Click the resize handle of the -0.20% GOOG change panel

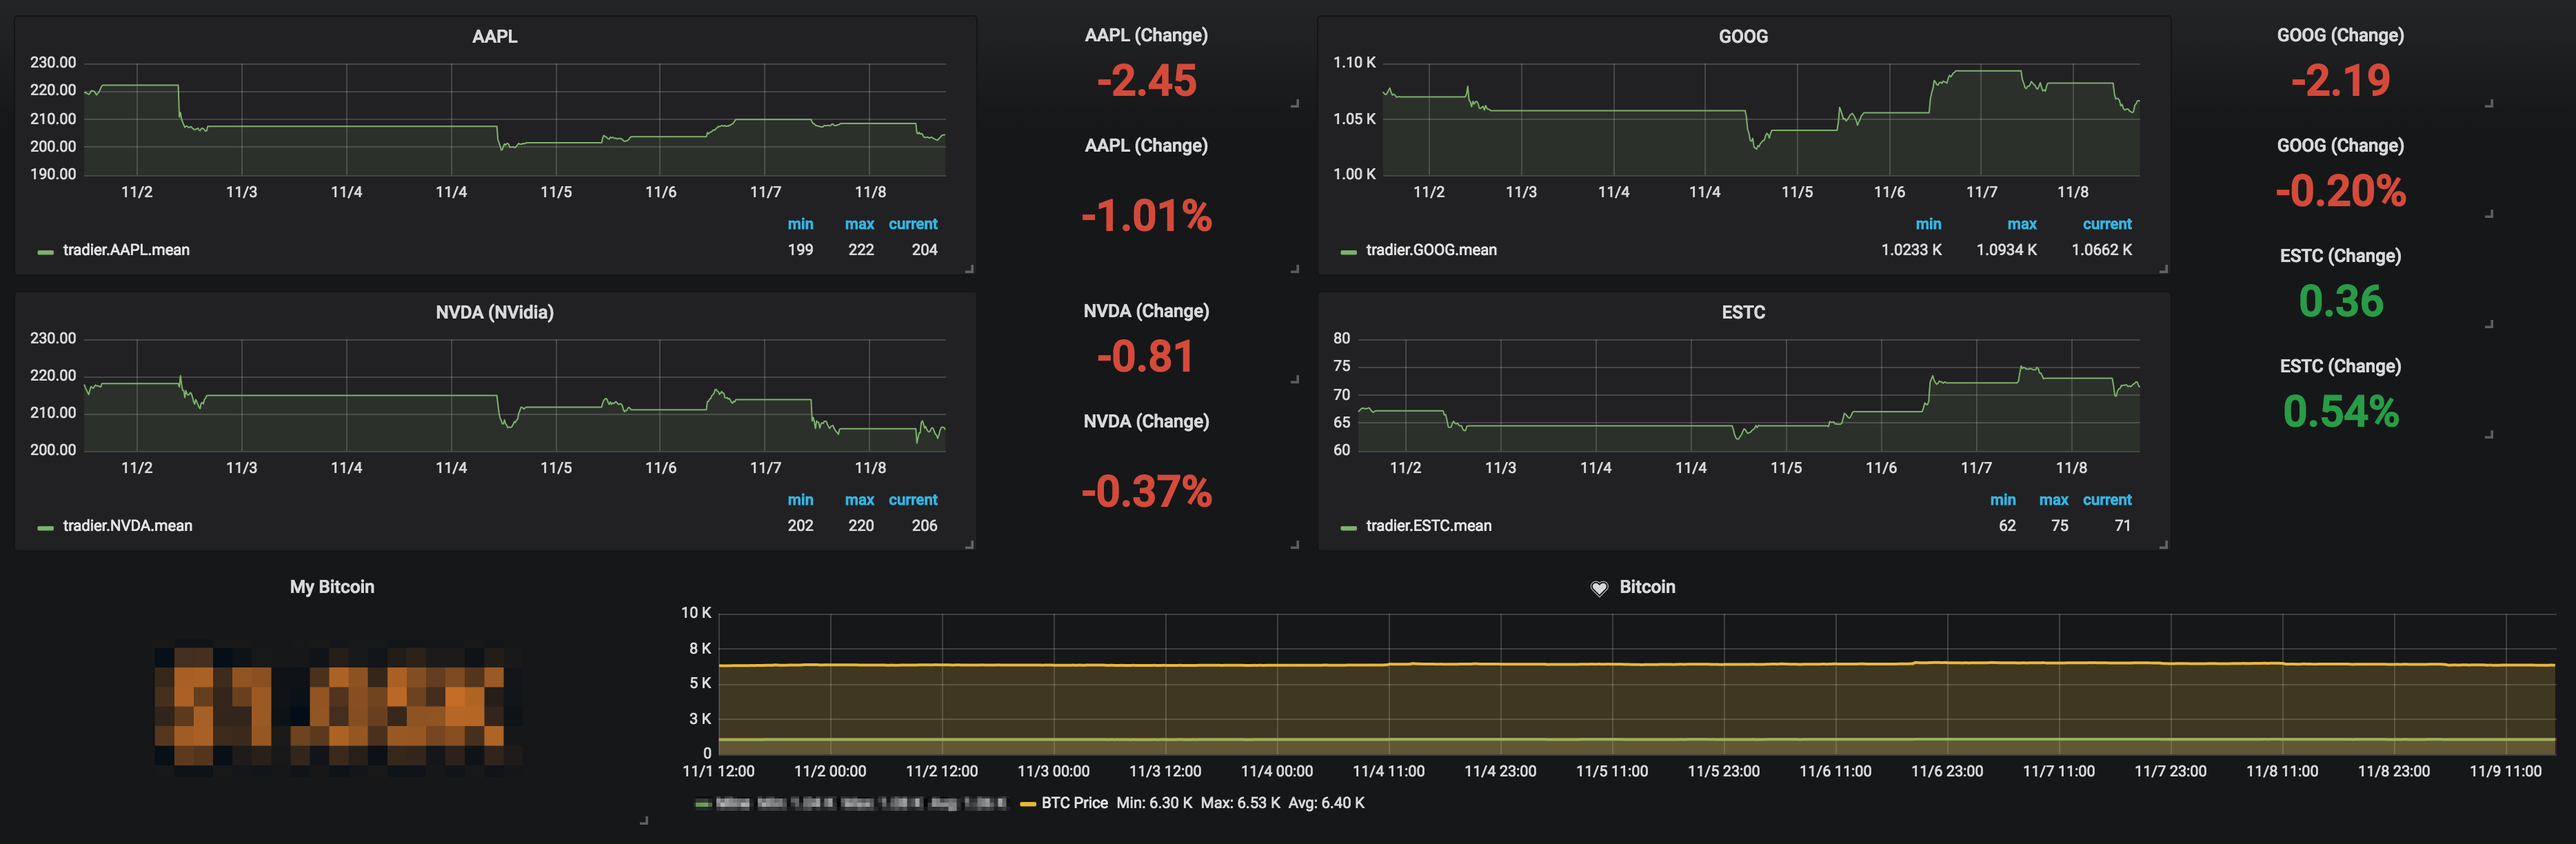[x=2489, y=213]
